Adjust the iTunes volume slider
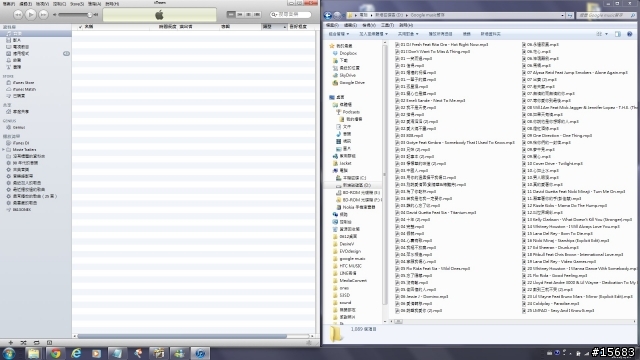This screenshot has width=640, height=360. 76,15
